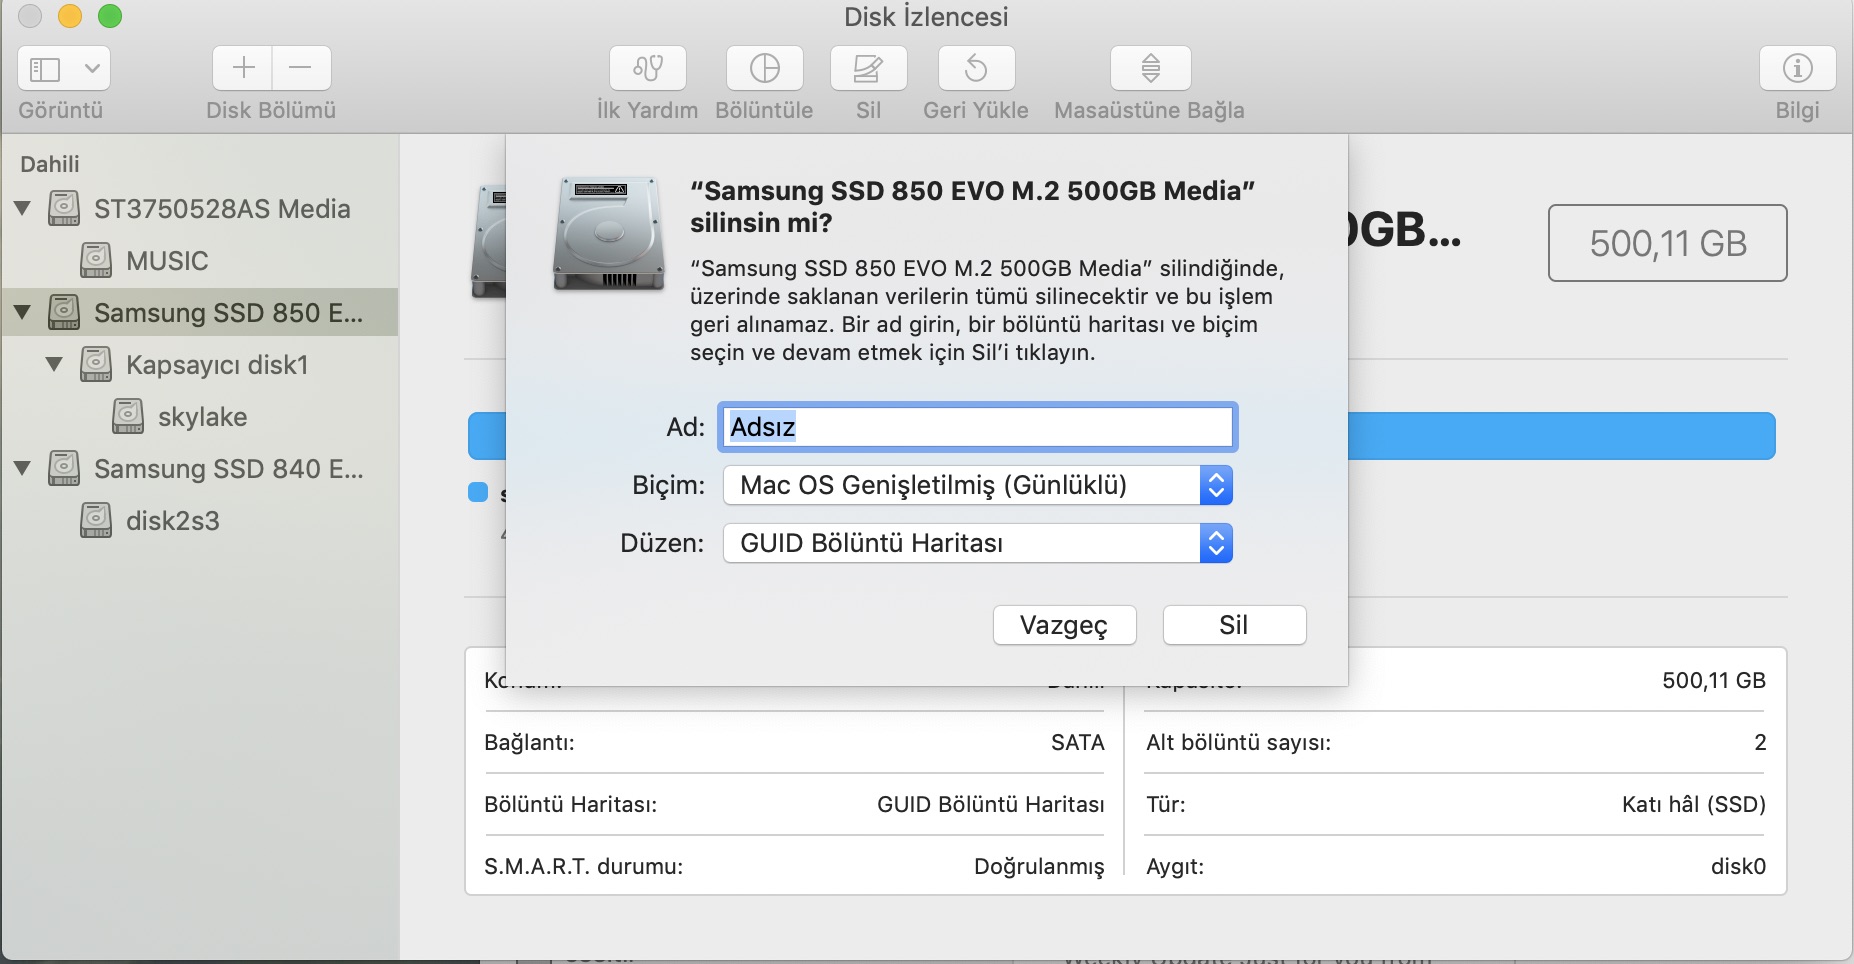Select the Geri Yükle restore icon
This screenshot has height=964, width=1854.
click(x=975, y=69)
